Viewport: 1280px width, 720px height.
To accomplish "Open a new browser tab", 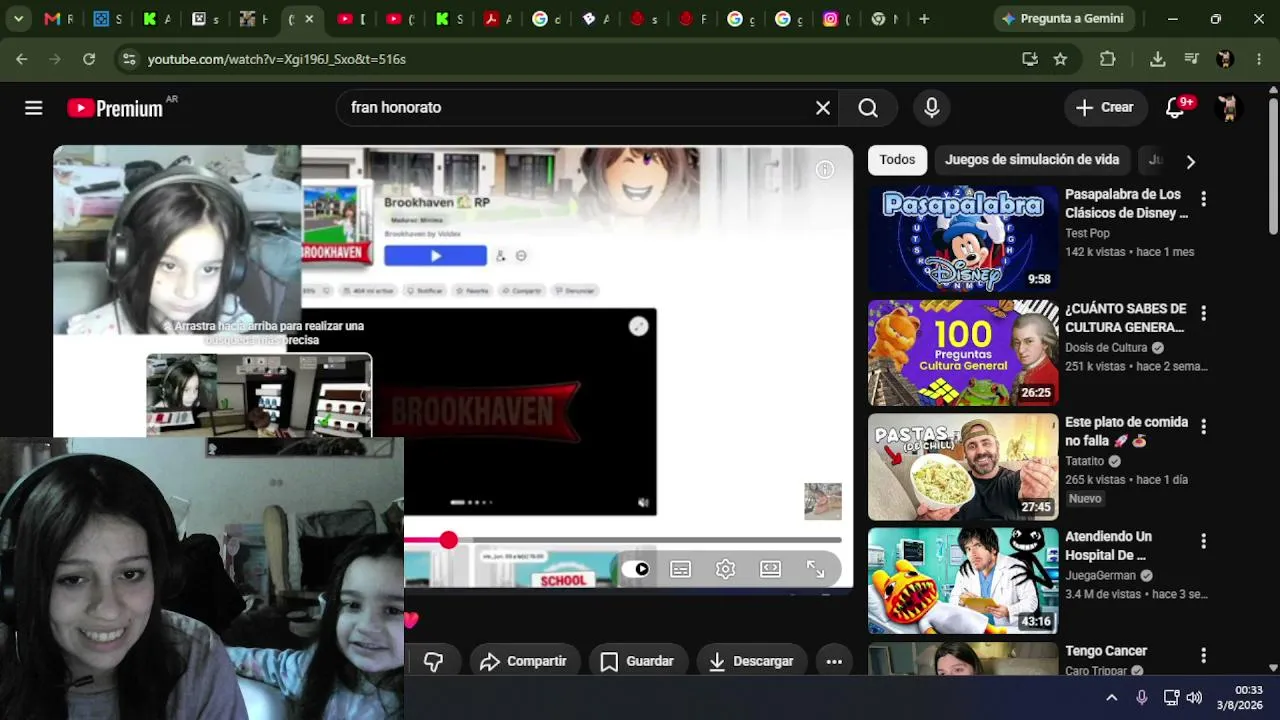I will tap(924, 19).
